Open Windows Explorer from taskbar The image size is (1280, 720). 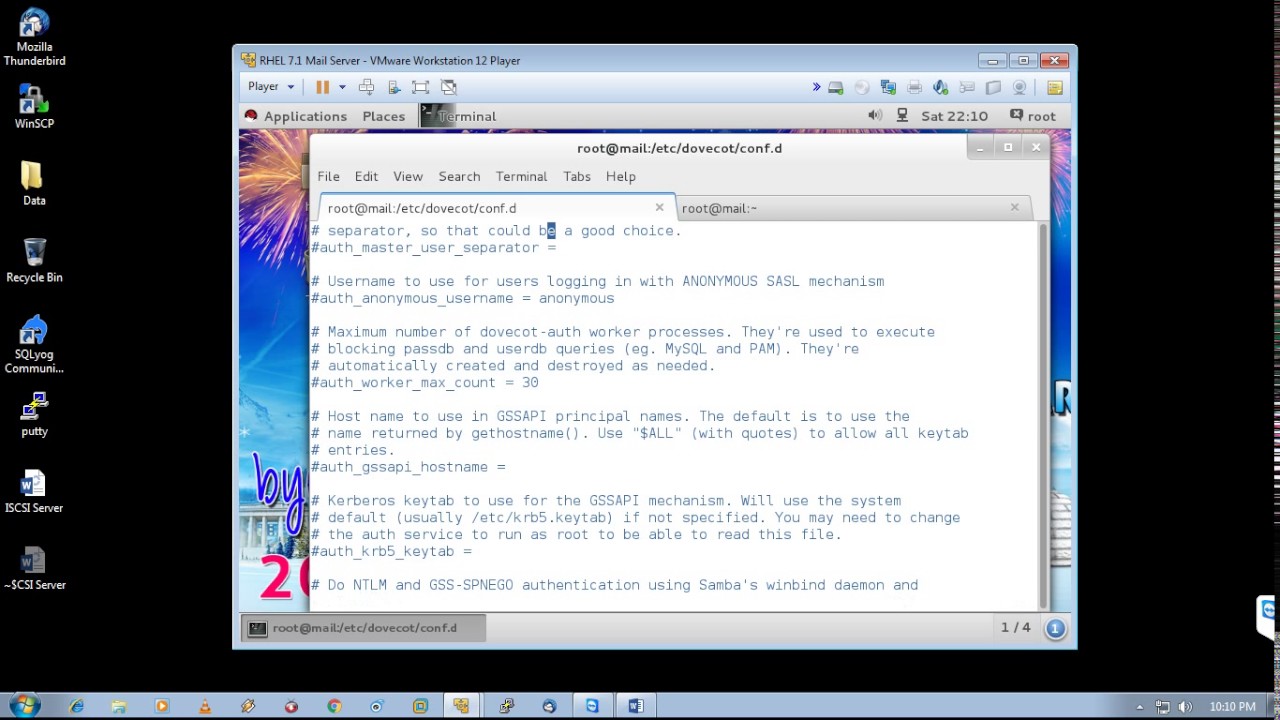[x=119, y=706]
